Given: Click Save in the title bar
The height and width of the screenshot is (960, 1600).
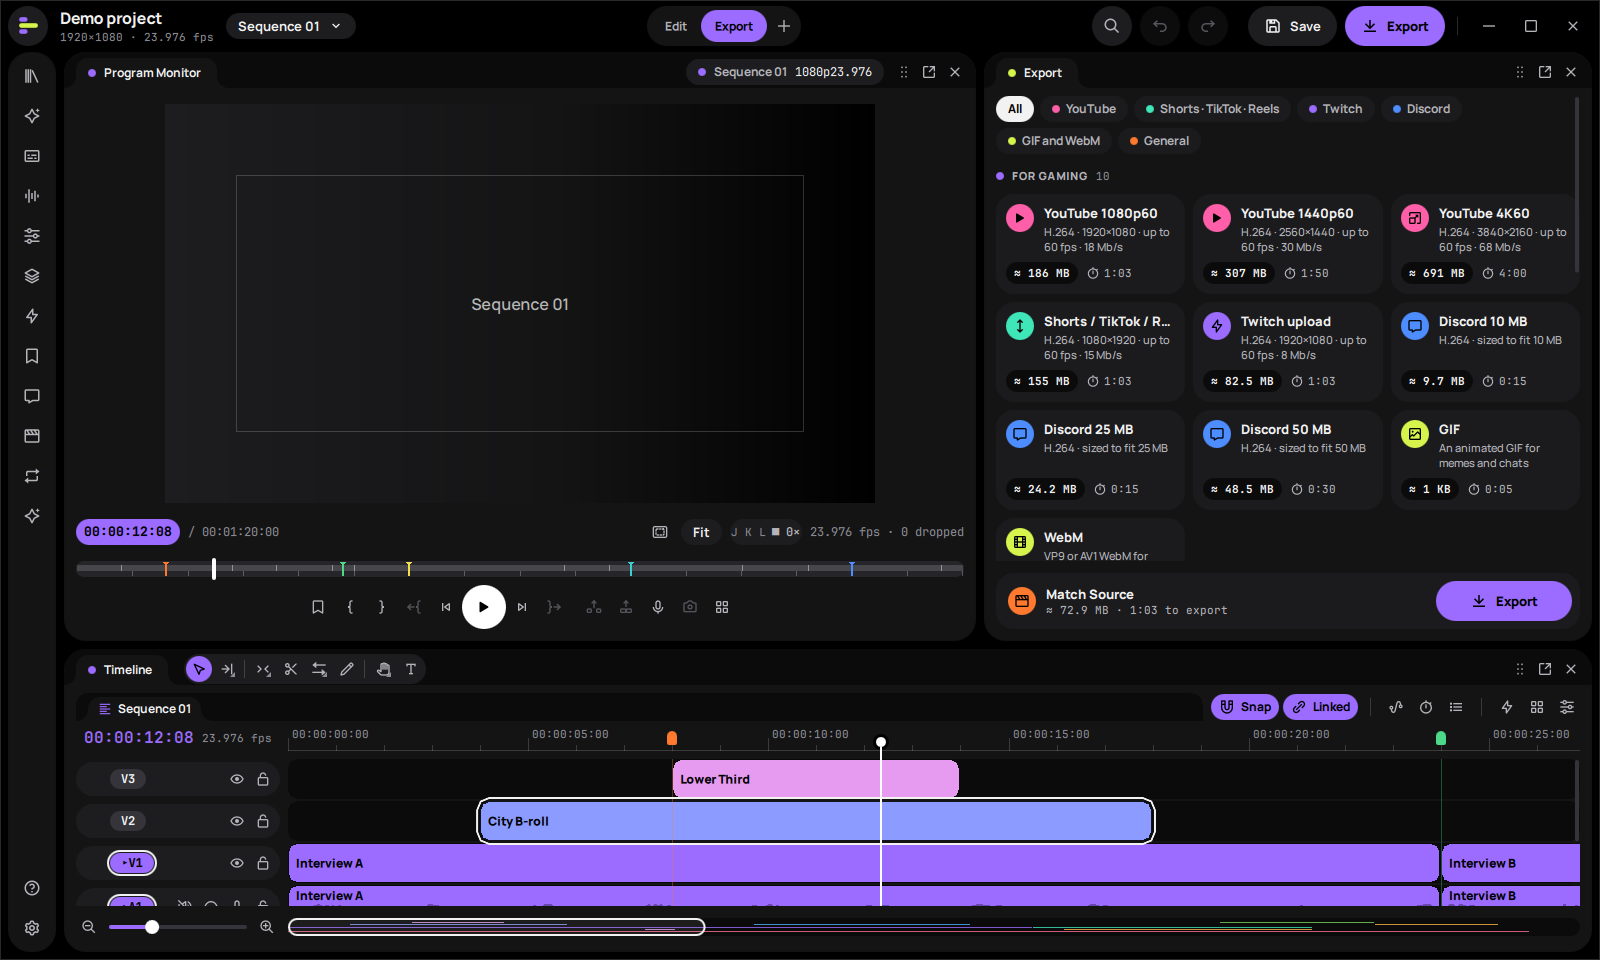Looking at the screenshot, I should [1292, 26].
